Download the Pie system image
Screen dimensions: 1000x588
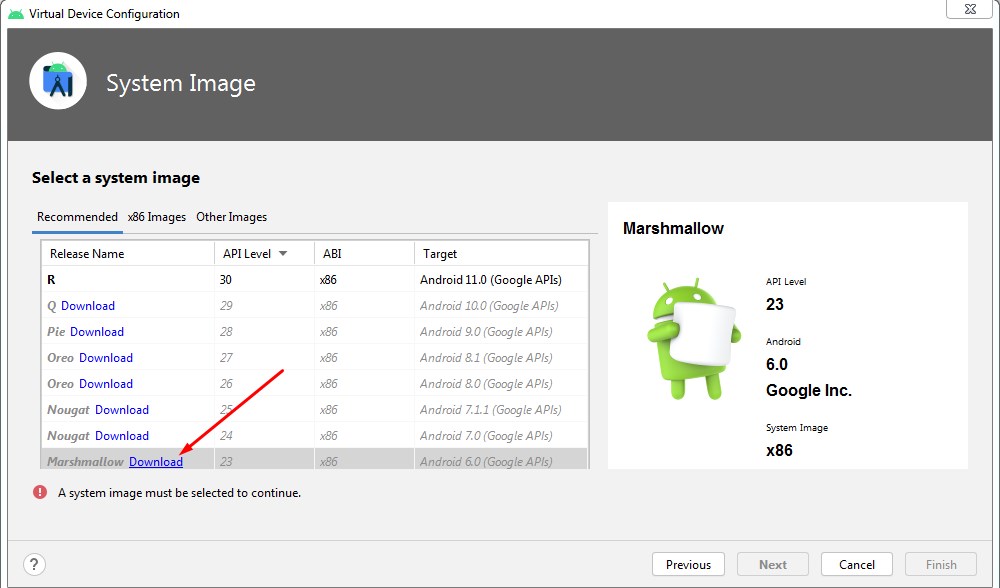point(97,332)
